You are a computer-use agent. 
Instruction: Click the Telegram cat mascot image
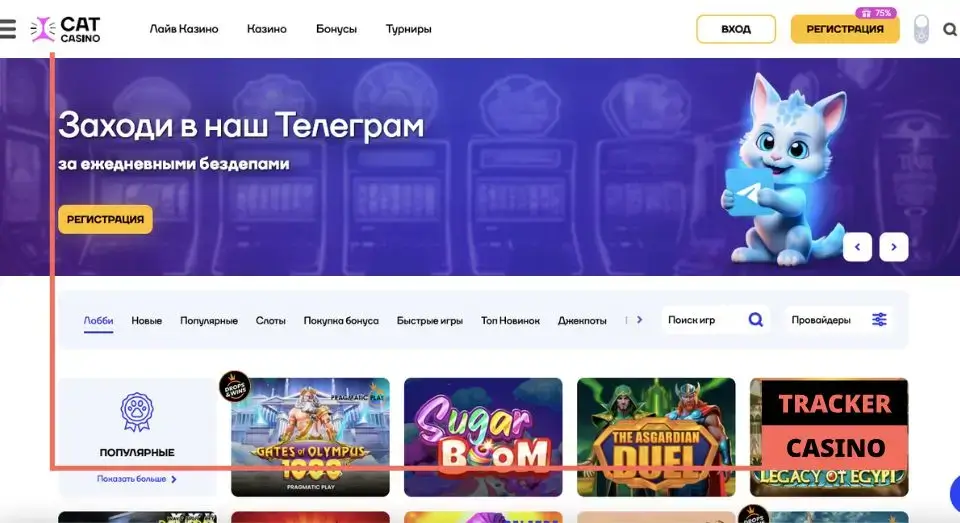782,169
